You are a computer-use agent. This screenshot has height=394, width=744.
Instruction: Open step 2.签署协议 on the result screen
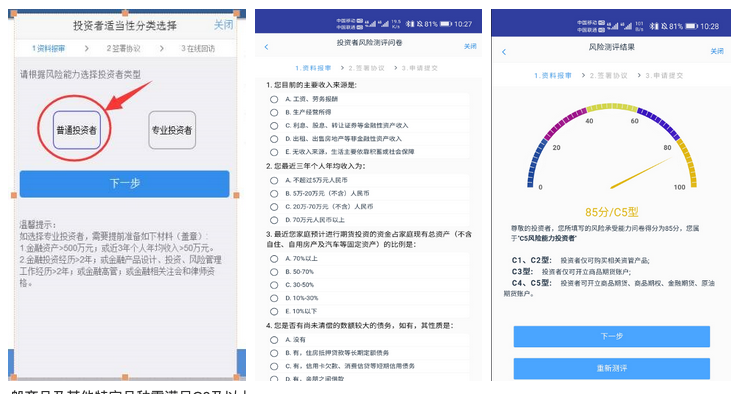pos(609,75)
